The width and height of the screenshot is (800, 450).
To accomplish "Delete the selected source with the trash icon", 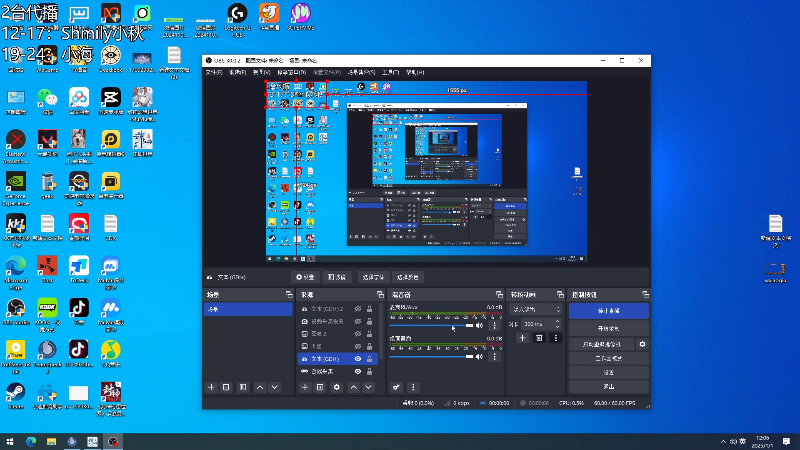I will pyautogui.click(x=320, y=387).
